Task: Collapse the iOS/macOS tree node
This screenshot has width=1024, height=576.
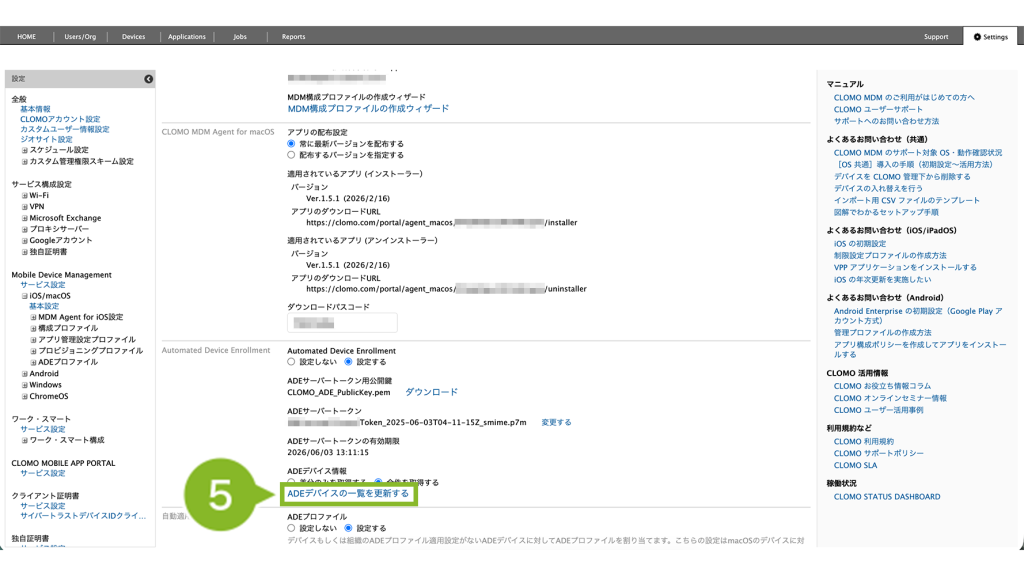Action: (x=24, y=296)
